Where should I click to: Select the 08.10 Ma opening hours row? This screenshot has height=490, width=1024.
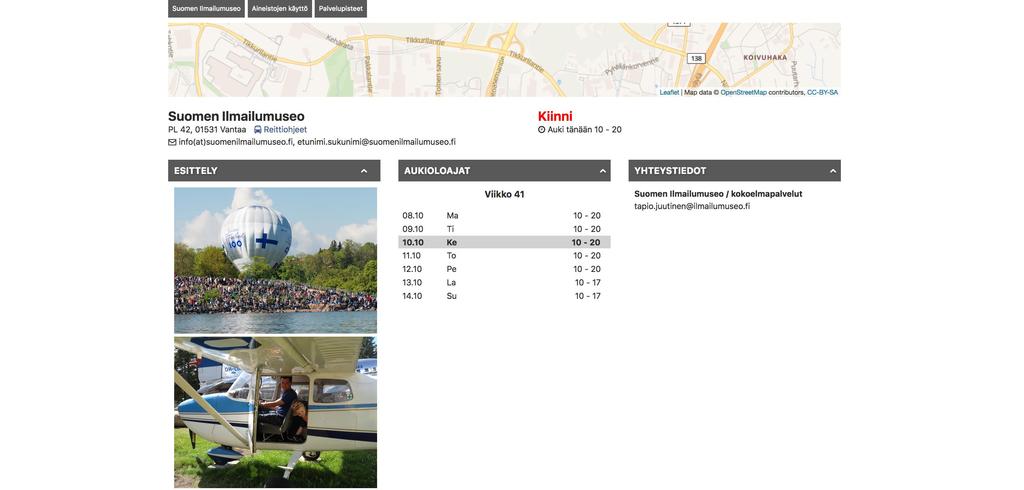tap(504, 216)
